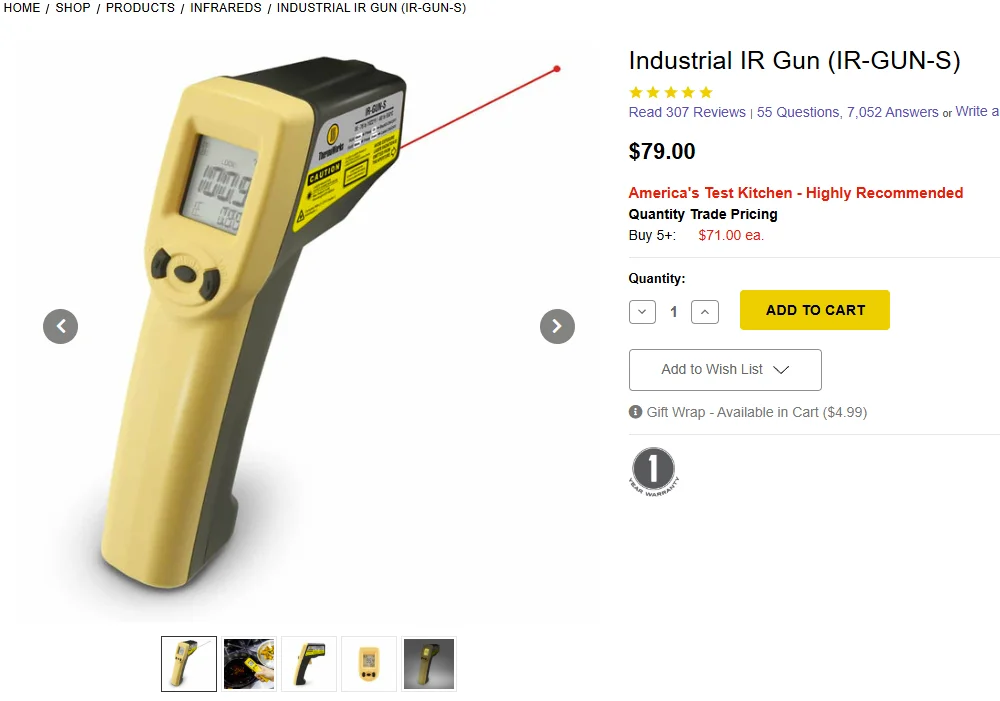
Task: Decrease quantity with the down arrow
Action: pyautogui.click(x=642, y=312)
